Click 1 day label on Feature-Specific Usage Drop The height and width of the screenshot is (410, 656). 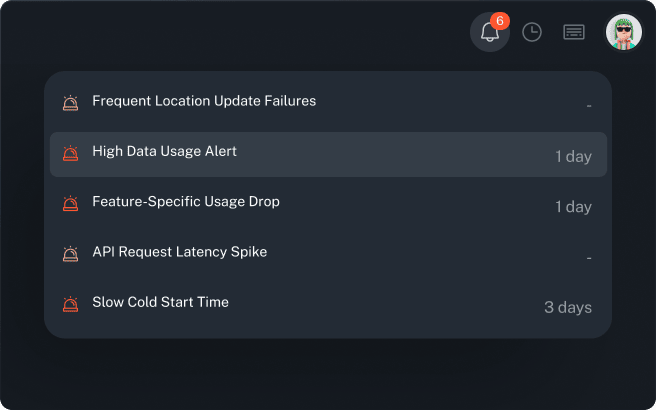point(573,207)
